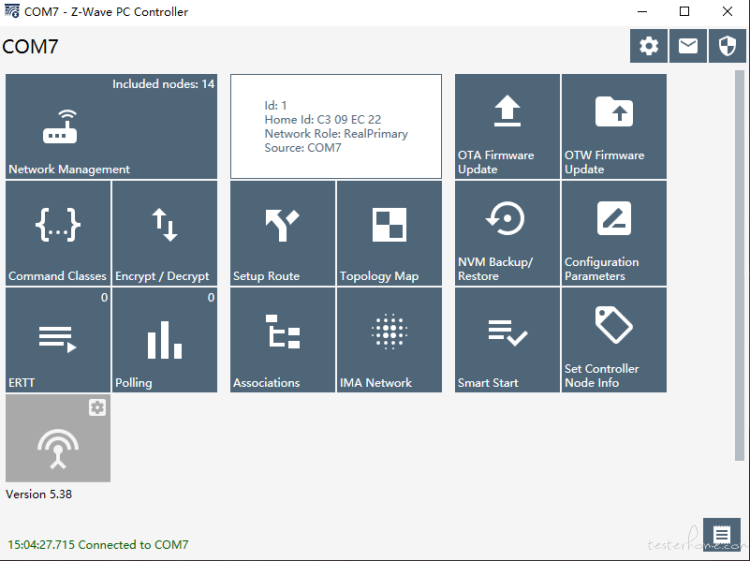The image size is (750, 561).
Task: Open the ERTT tile
Action: [58, 340]
